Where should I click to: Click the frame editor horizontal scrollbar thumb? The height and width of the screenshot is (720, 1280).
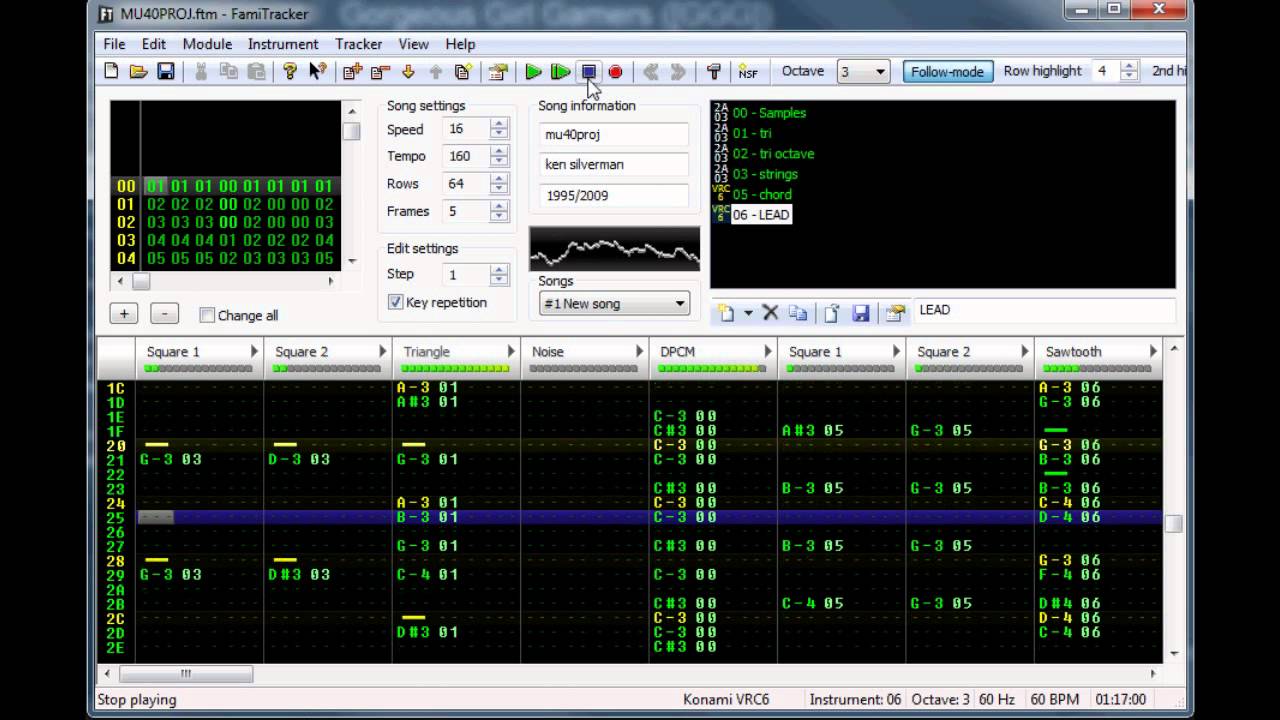click(141, 282)
